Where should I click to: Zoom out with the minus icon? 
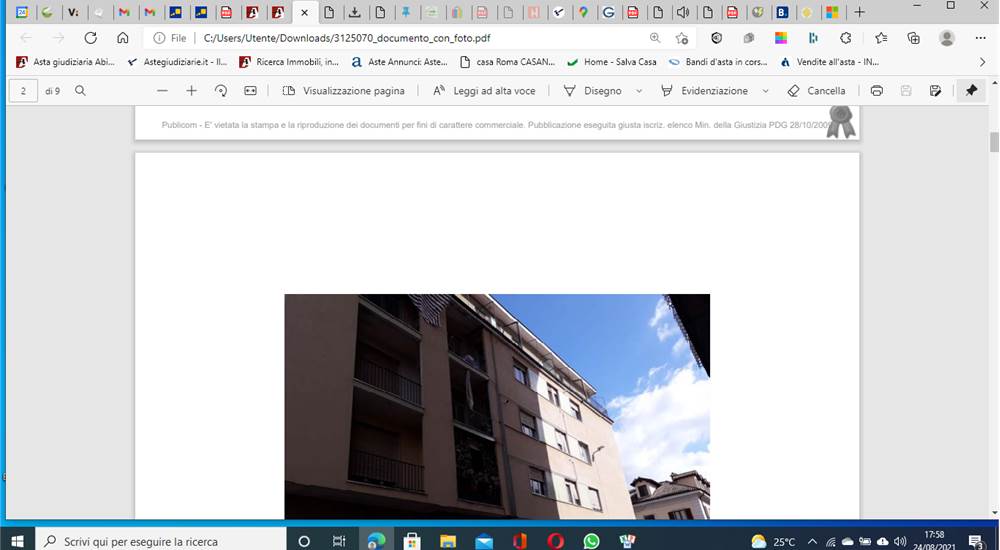162,91
